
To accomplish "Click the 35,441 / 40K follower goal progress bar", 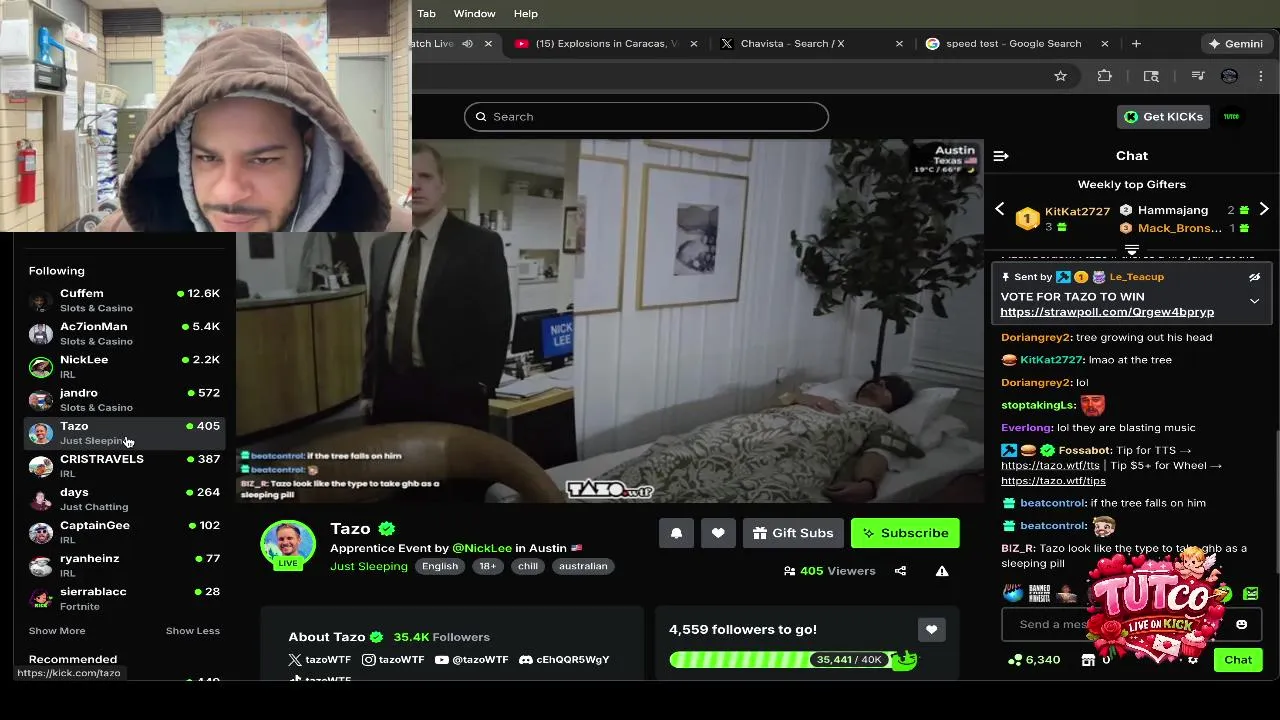I will [x=792, y=660].
